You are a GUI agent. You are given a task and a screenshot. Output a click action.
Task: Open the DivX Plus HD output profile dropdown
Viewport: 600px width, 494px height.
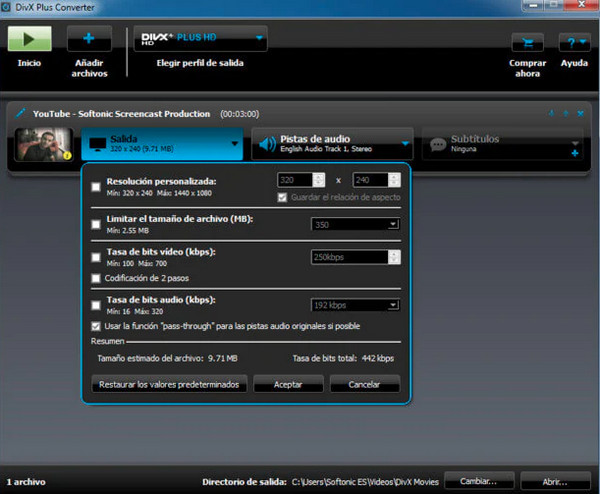[x=201, y=38]
